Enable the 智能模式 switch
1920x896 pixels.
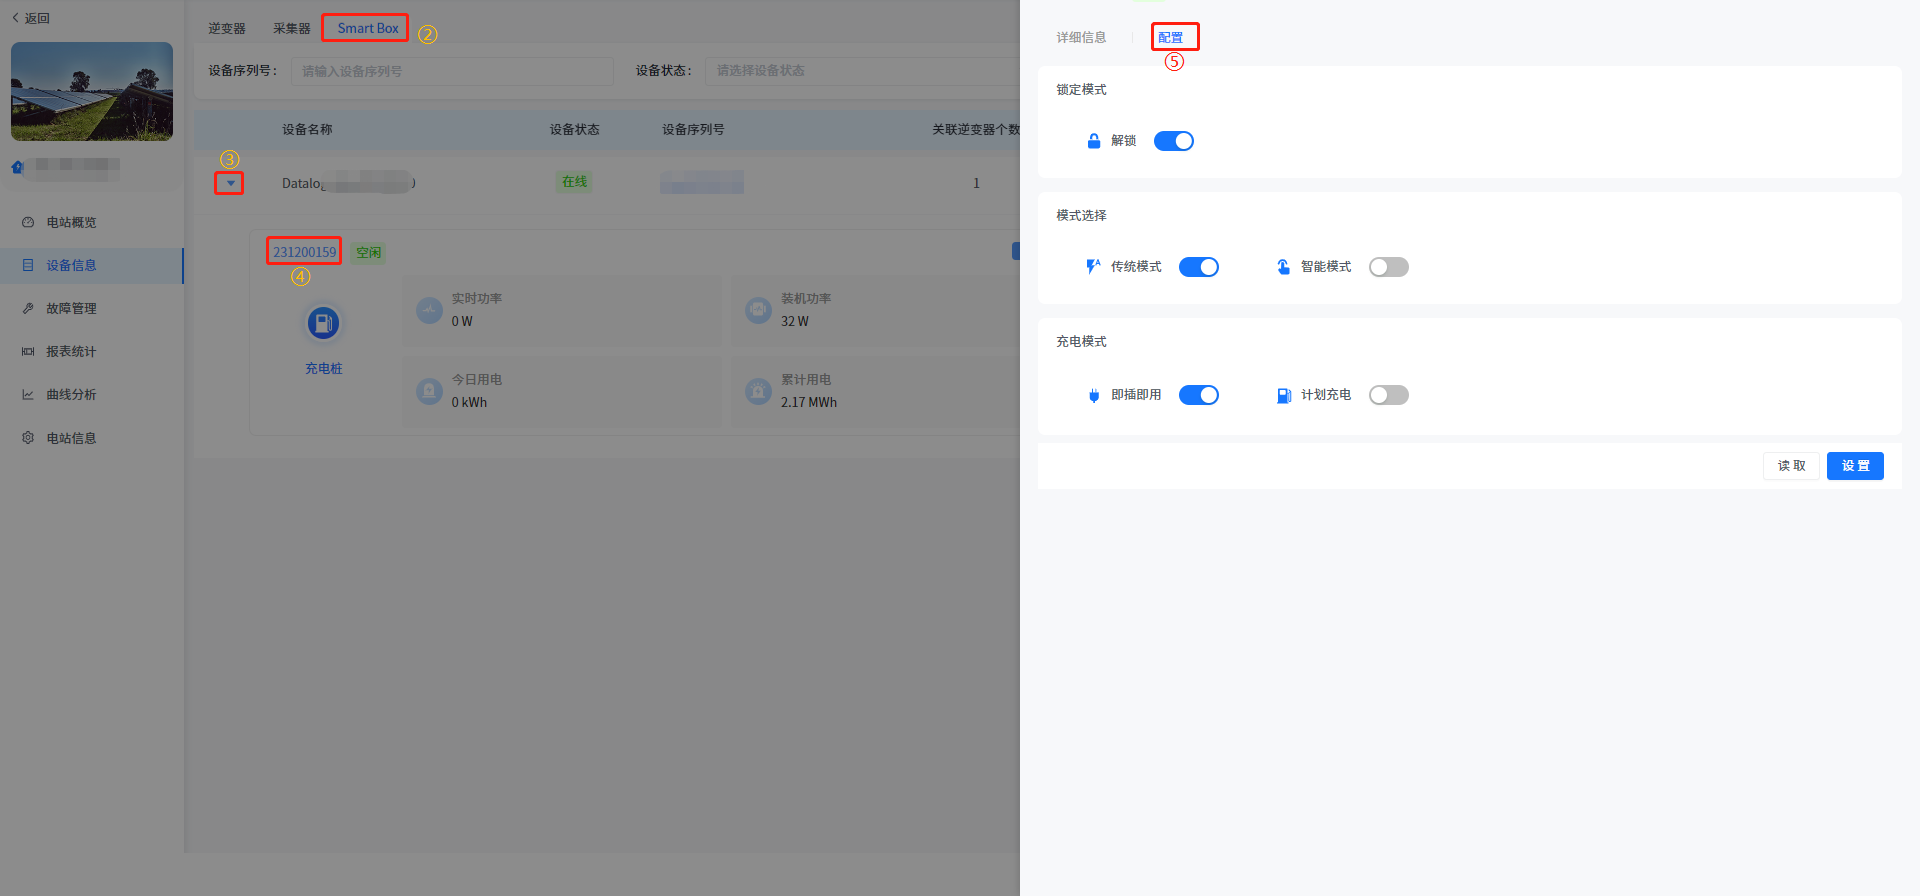pyautogui.click(x=1389, y=267)
